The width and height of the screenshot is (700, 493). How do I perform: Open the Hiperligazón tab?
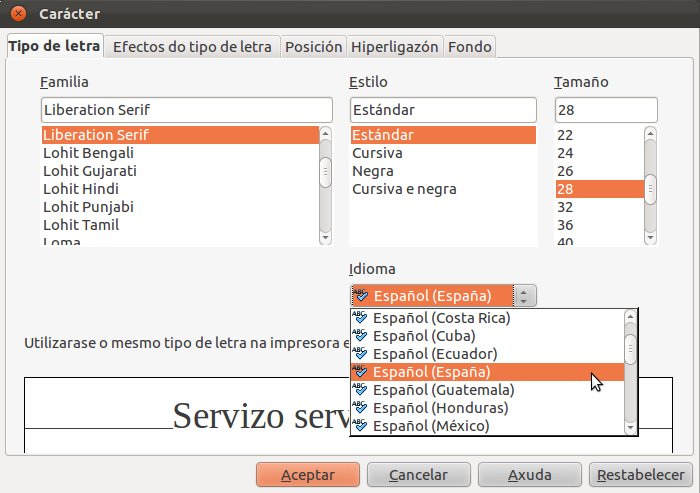point(395,47)
